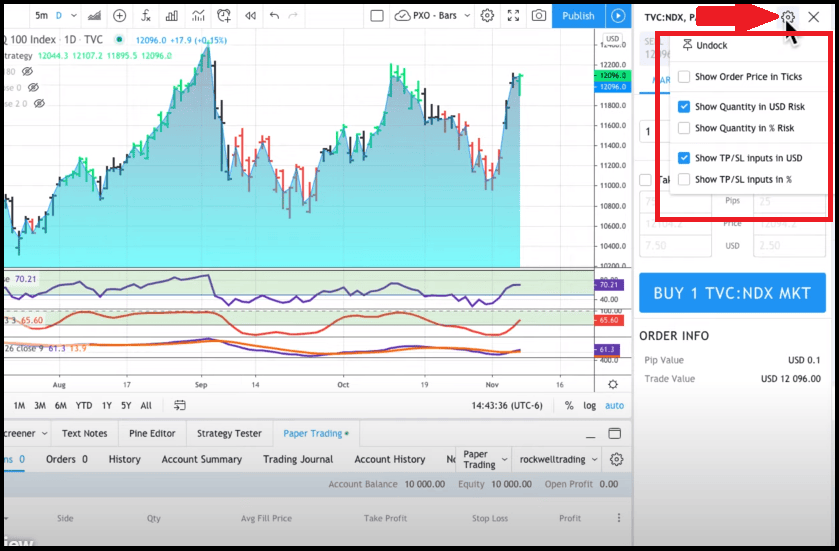
Task: Select the Paper Trading tab
Action: (x=316, y=433)
